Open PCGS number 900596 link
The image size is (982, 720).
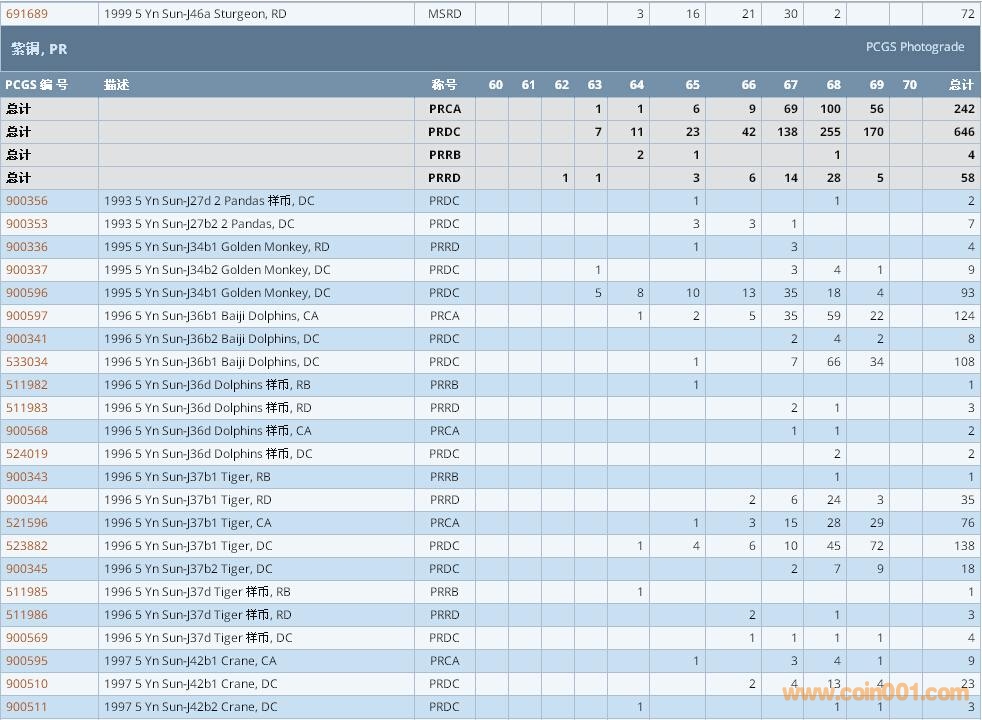(x=27, y=293)
